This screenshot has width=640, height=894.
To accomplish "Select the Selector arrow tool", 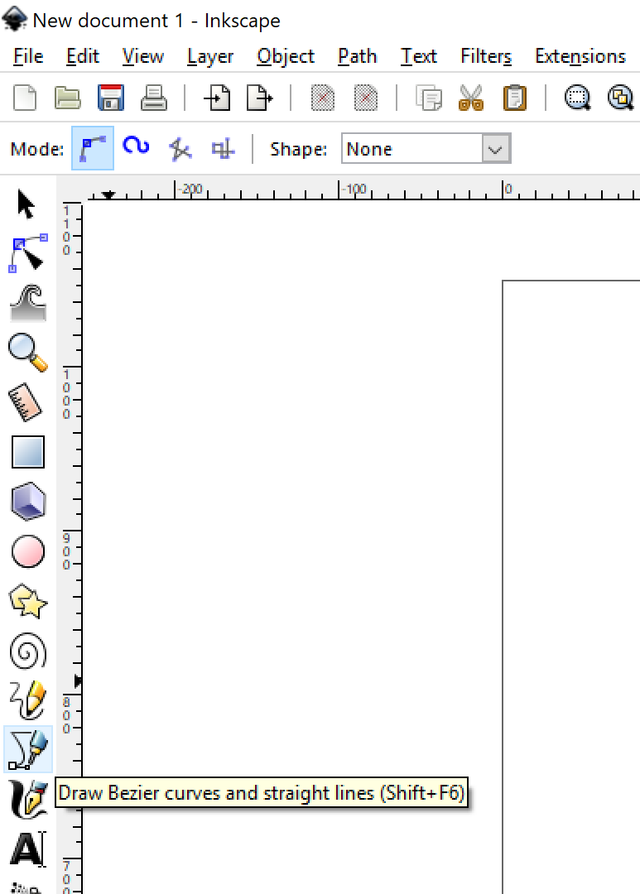I will pyautogui.click(x=26, y=204).
